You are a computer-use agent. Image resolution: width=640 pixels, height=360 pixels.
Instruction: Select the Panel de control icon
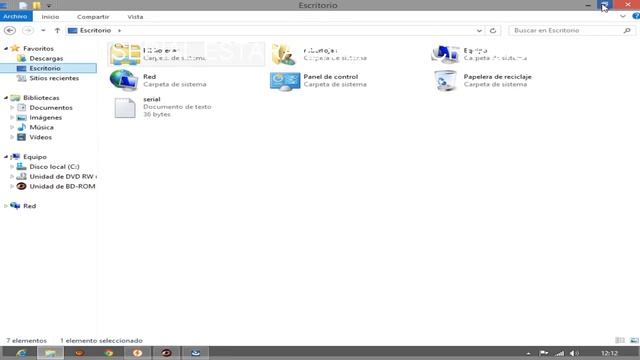[x=285, y=80]
